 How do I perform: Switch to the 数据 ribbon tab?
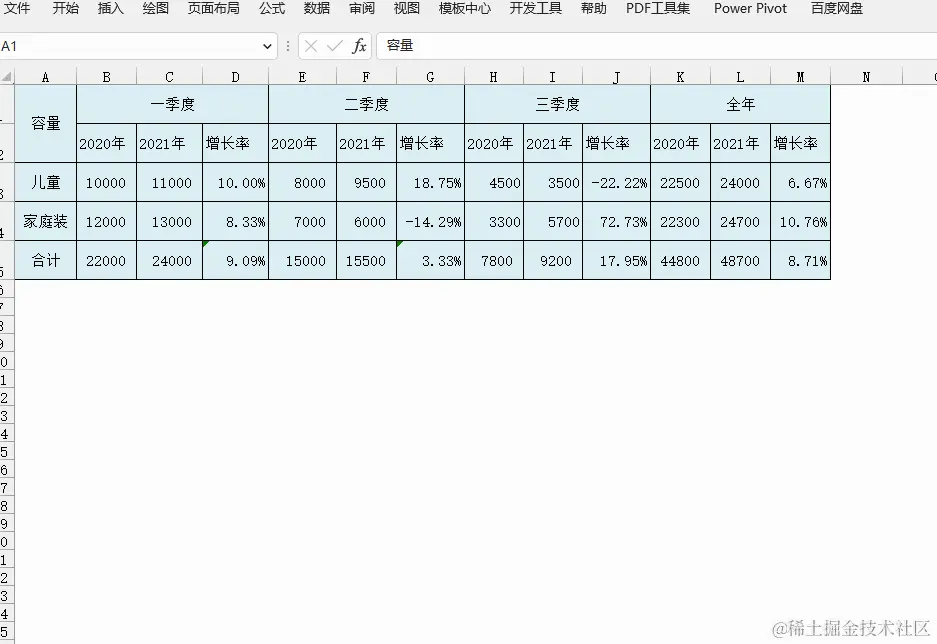[x=315, y=9]
